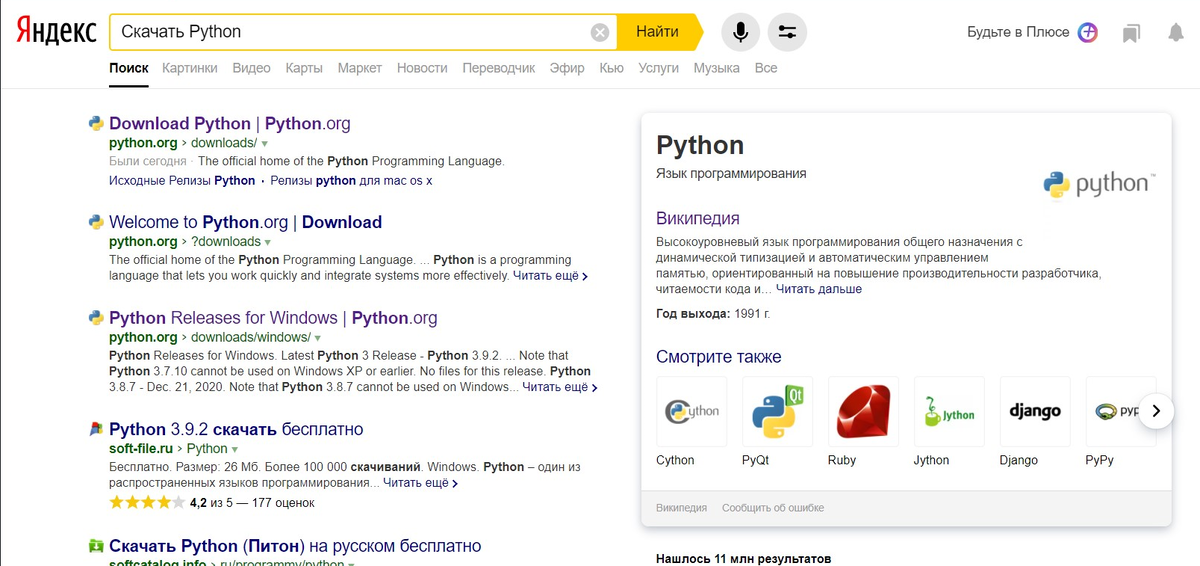Click the microphone voice search icon
Screen dimensions: 1200x566
[740, 32]
